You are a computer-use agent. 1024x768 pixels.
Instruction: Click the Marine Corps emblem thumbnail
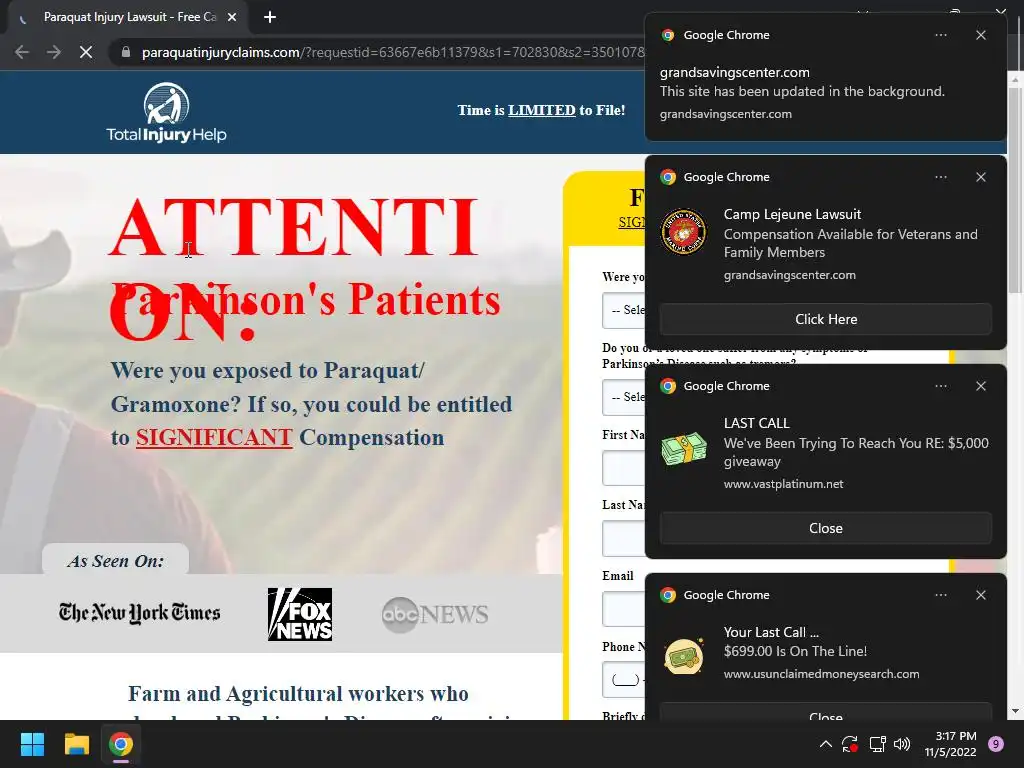click(683, 232)
